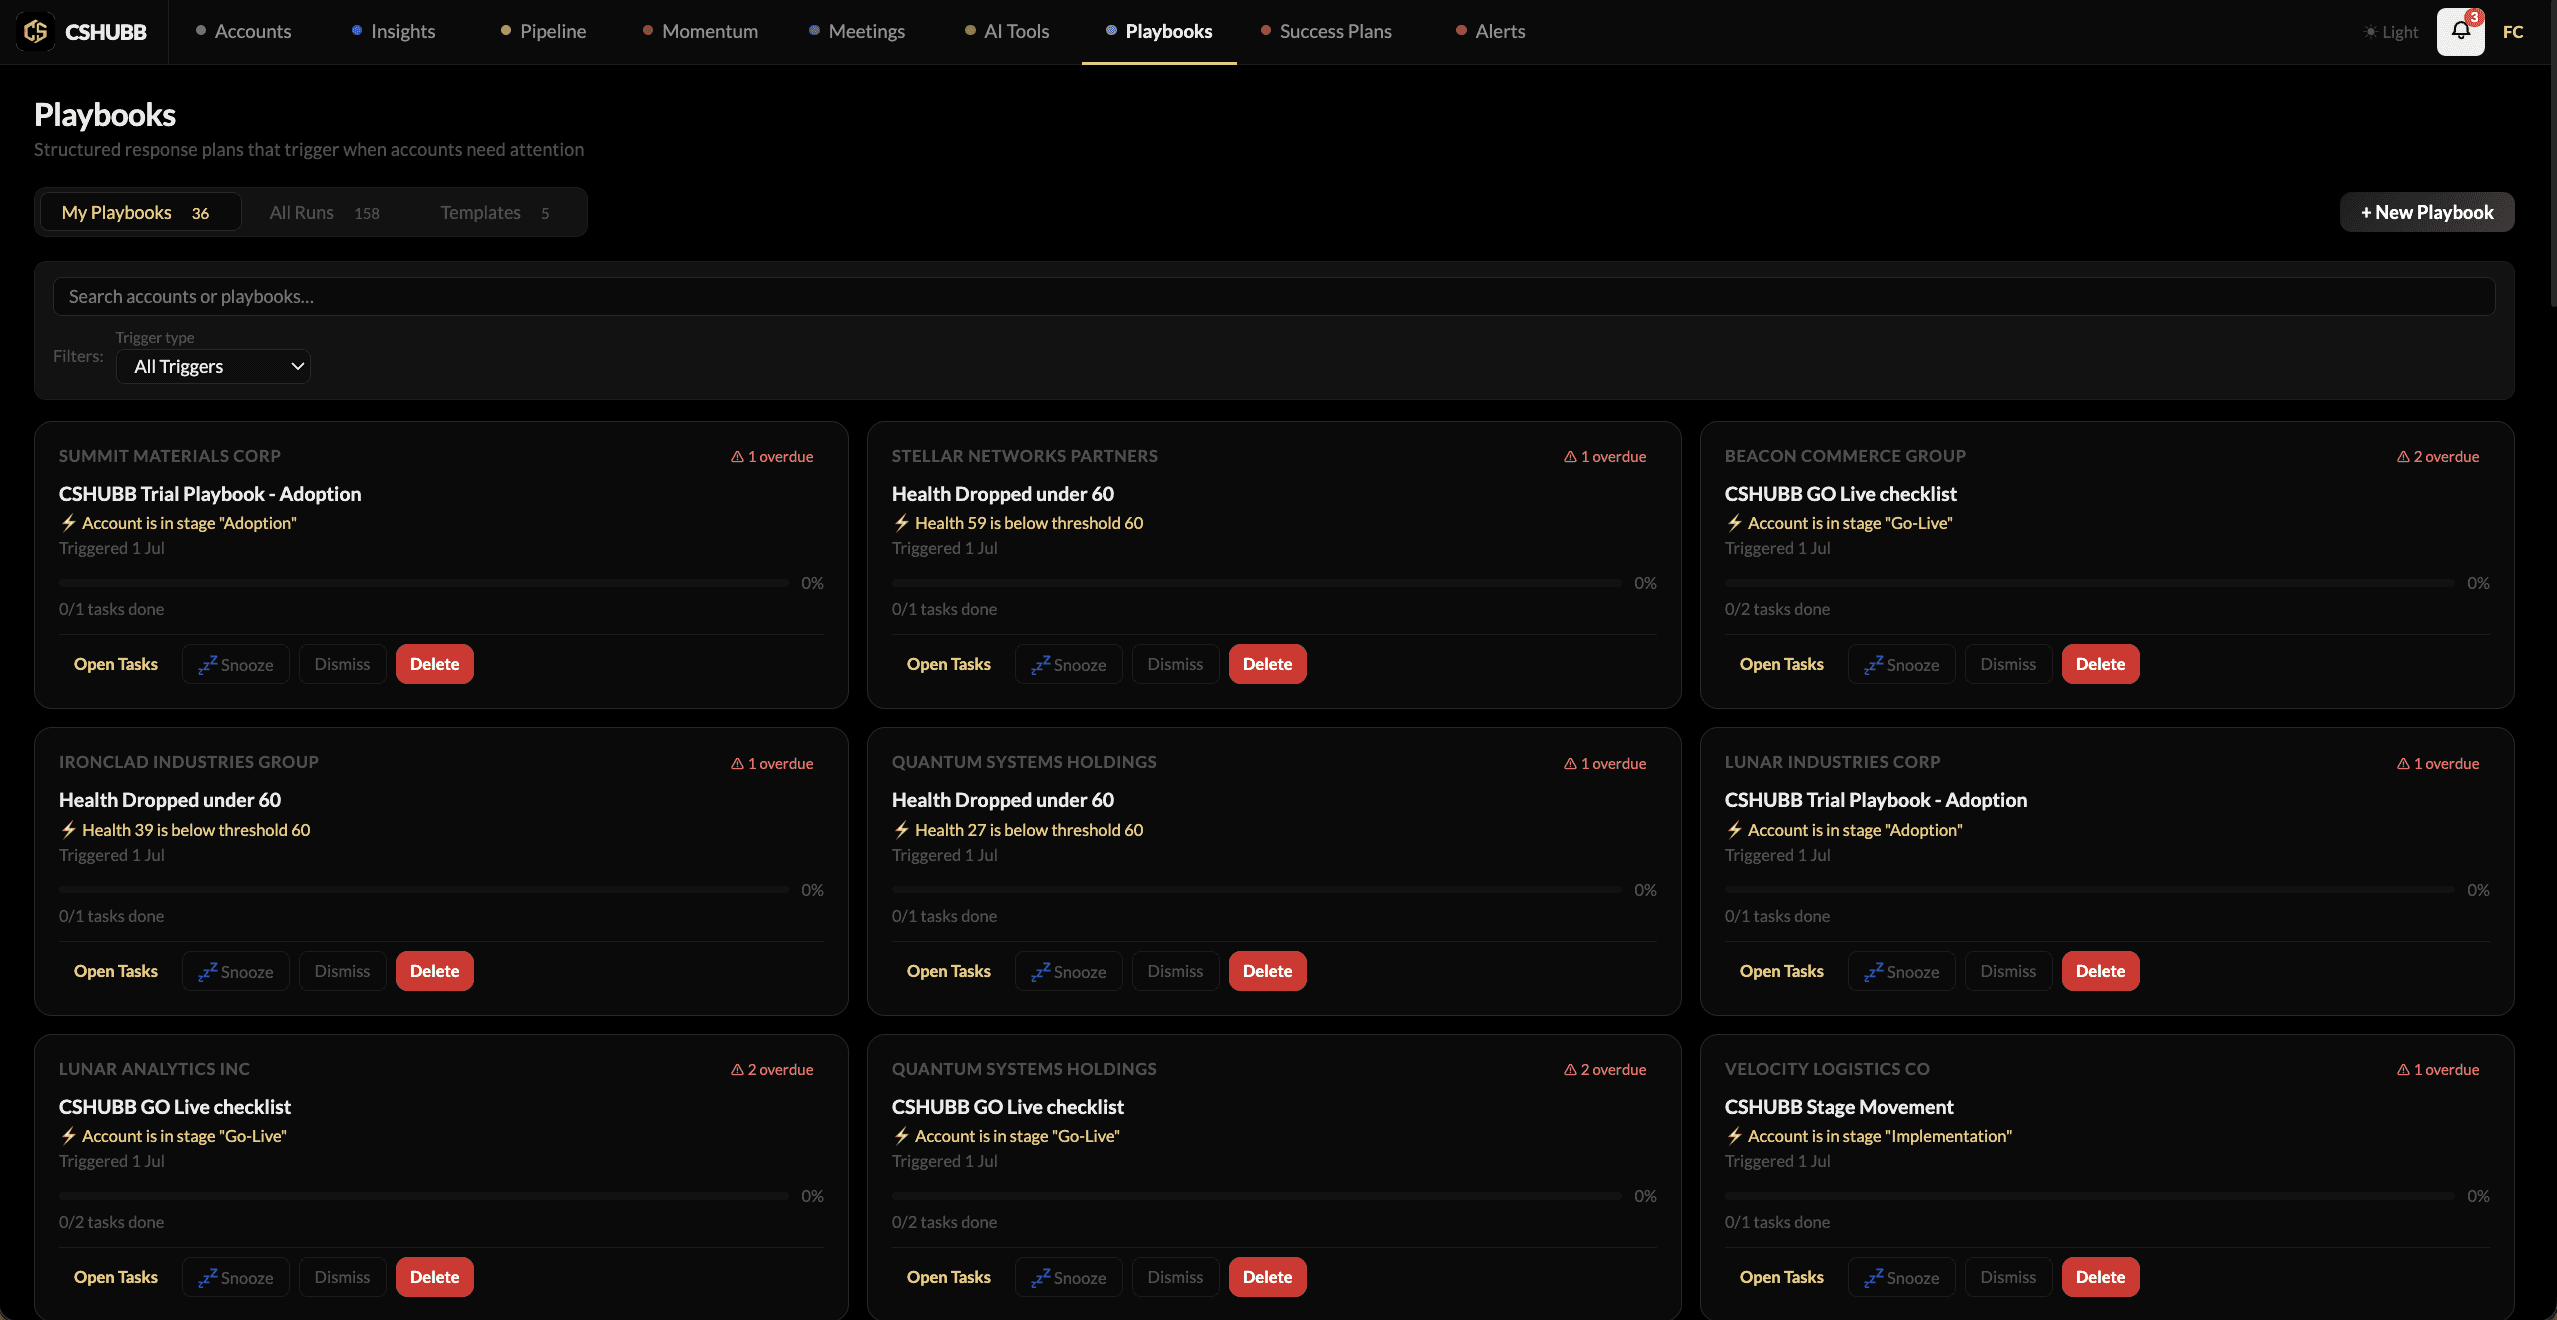Open the Accounts nav tab

click(243, 32)
